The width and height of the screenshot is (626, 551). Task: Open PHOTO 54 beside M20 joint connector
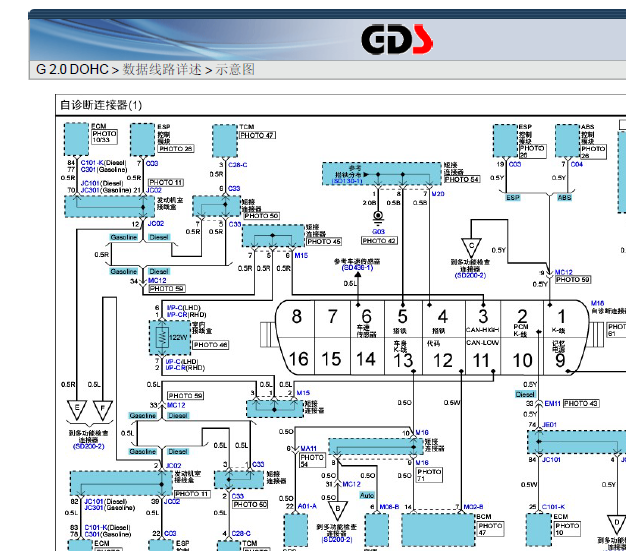(462, 180)
